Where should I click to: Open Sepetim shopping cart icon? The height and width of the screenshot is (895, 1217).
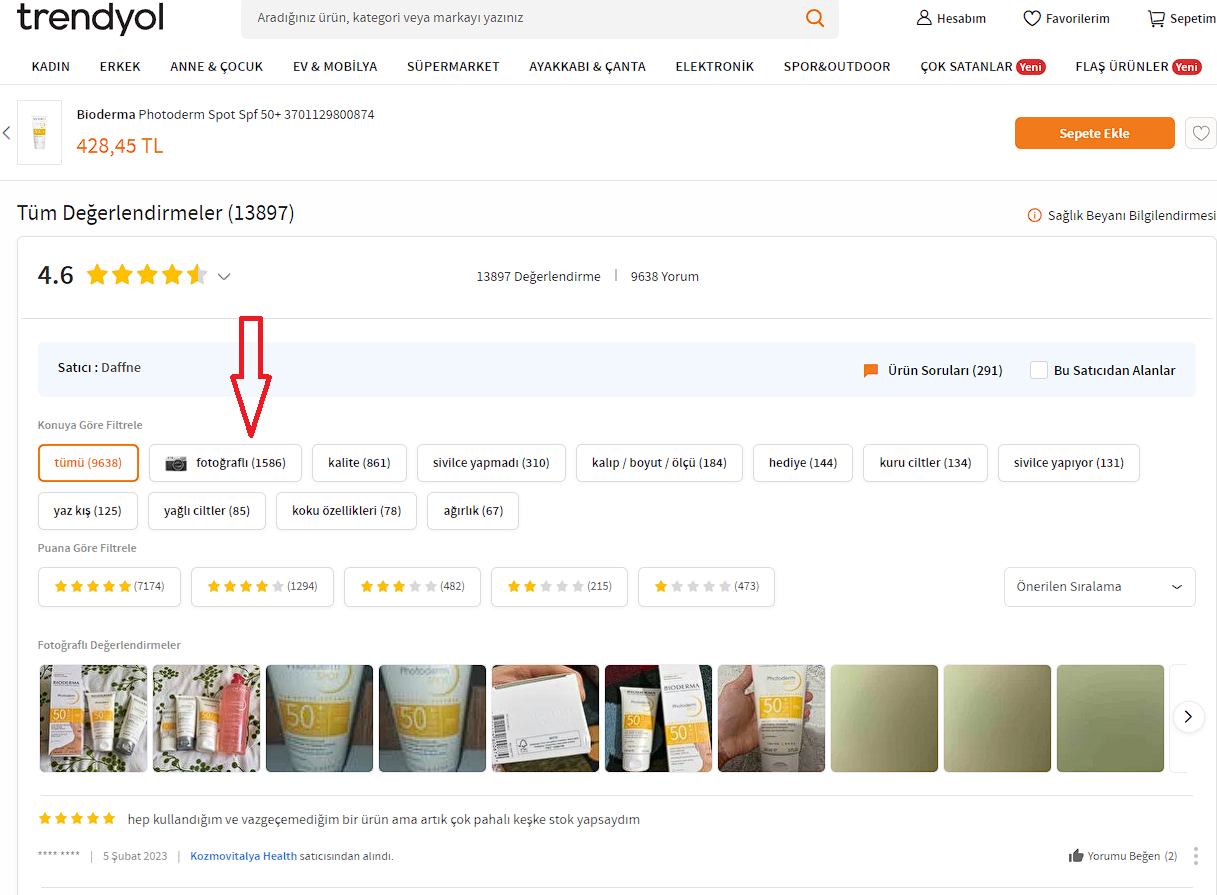(x=1156, y=18)
